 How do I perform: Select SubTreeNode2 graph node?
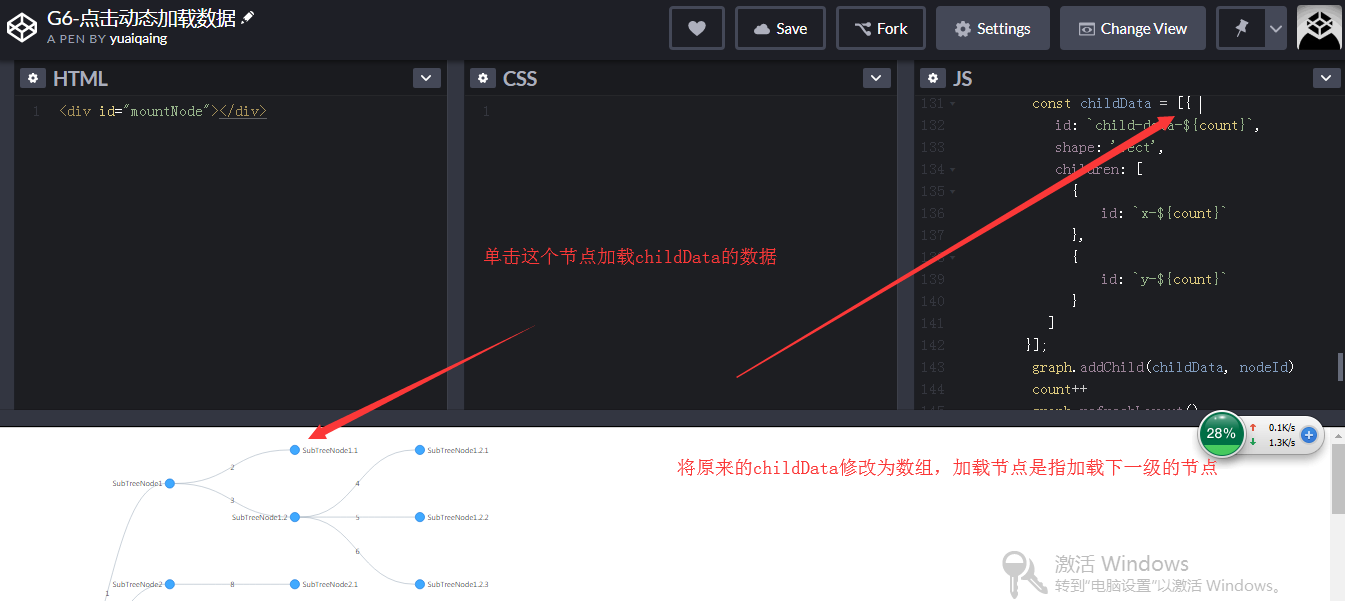click(170, 584)
